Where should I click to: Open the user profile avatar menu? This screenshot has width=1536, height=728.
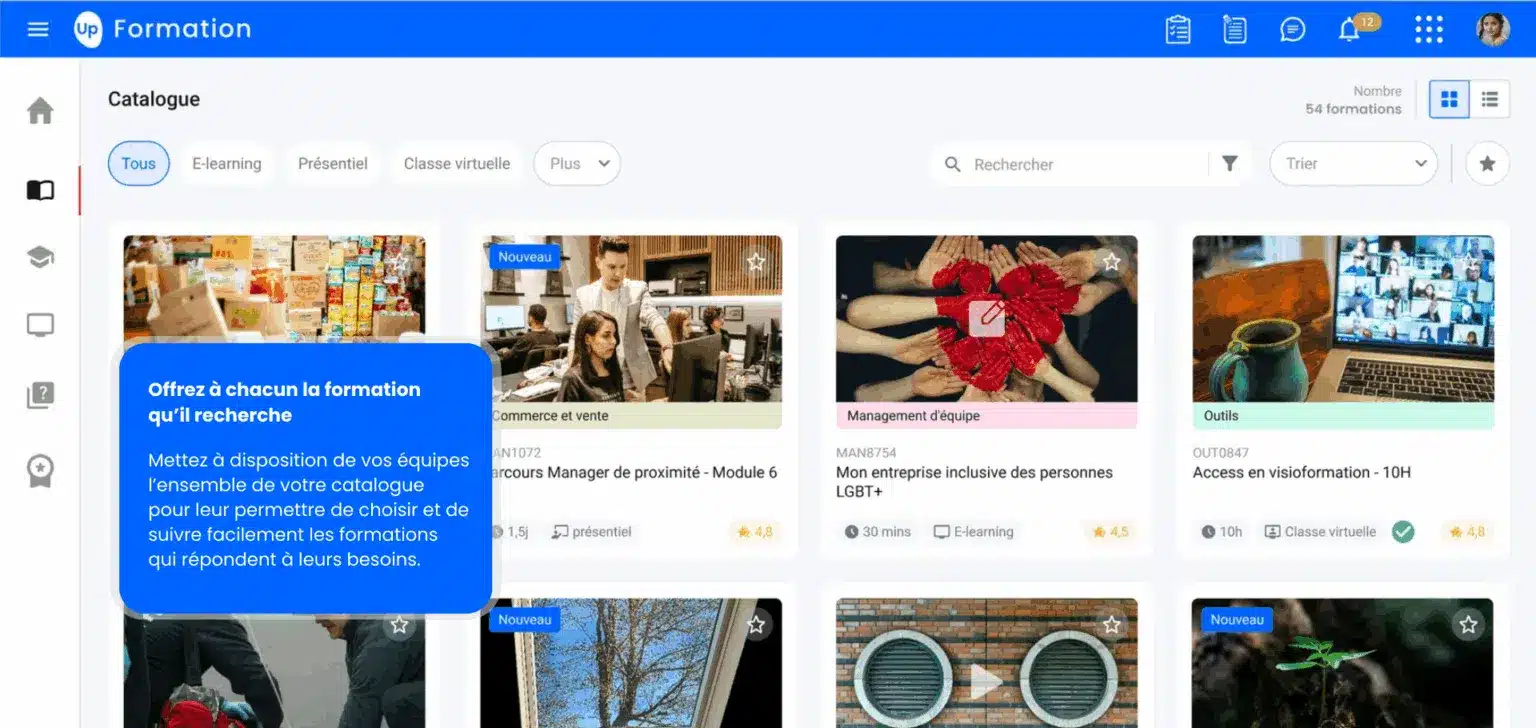(1492, 30)
